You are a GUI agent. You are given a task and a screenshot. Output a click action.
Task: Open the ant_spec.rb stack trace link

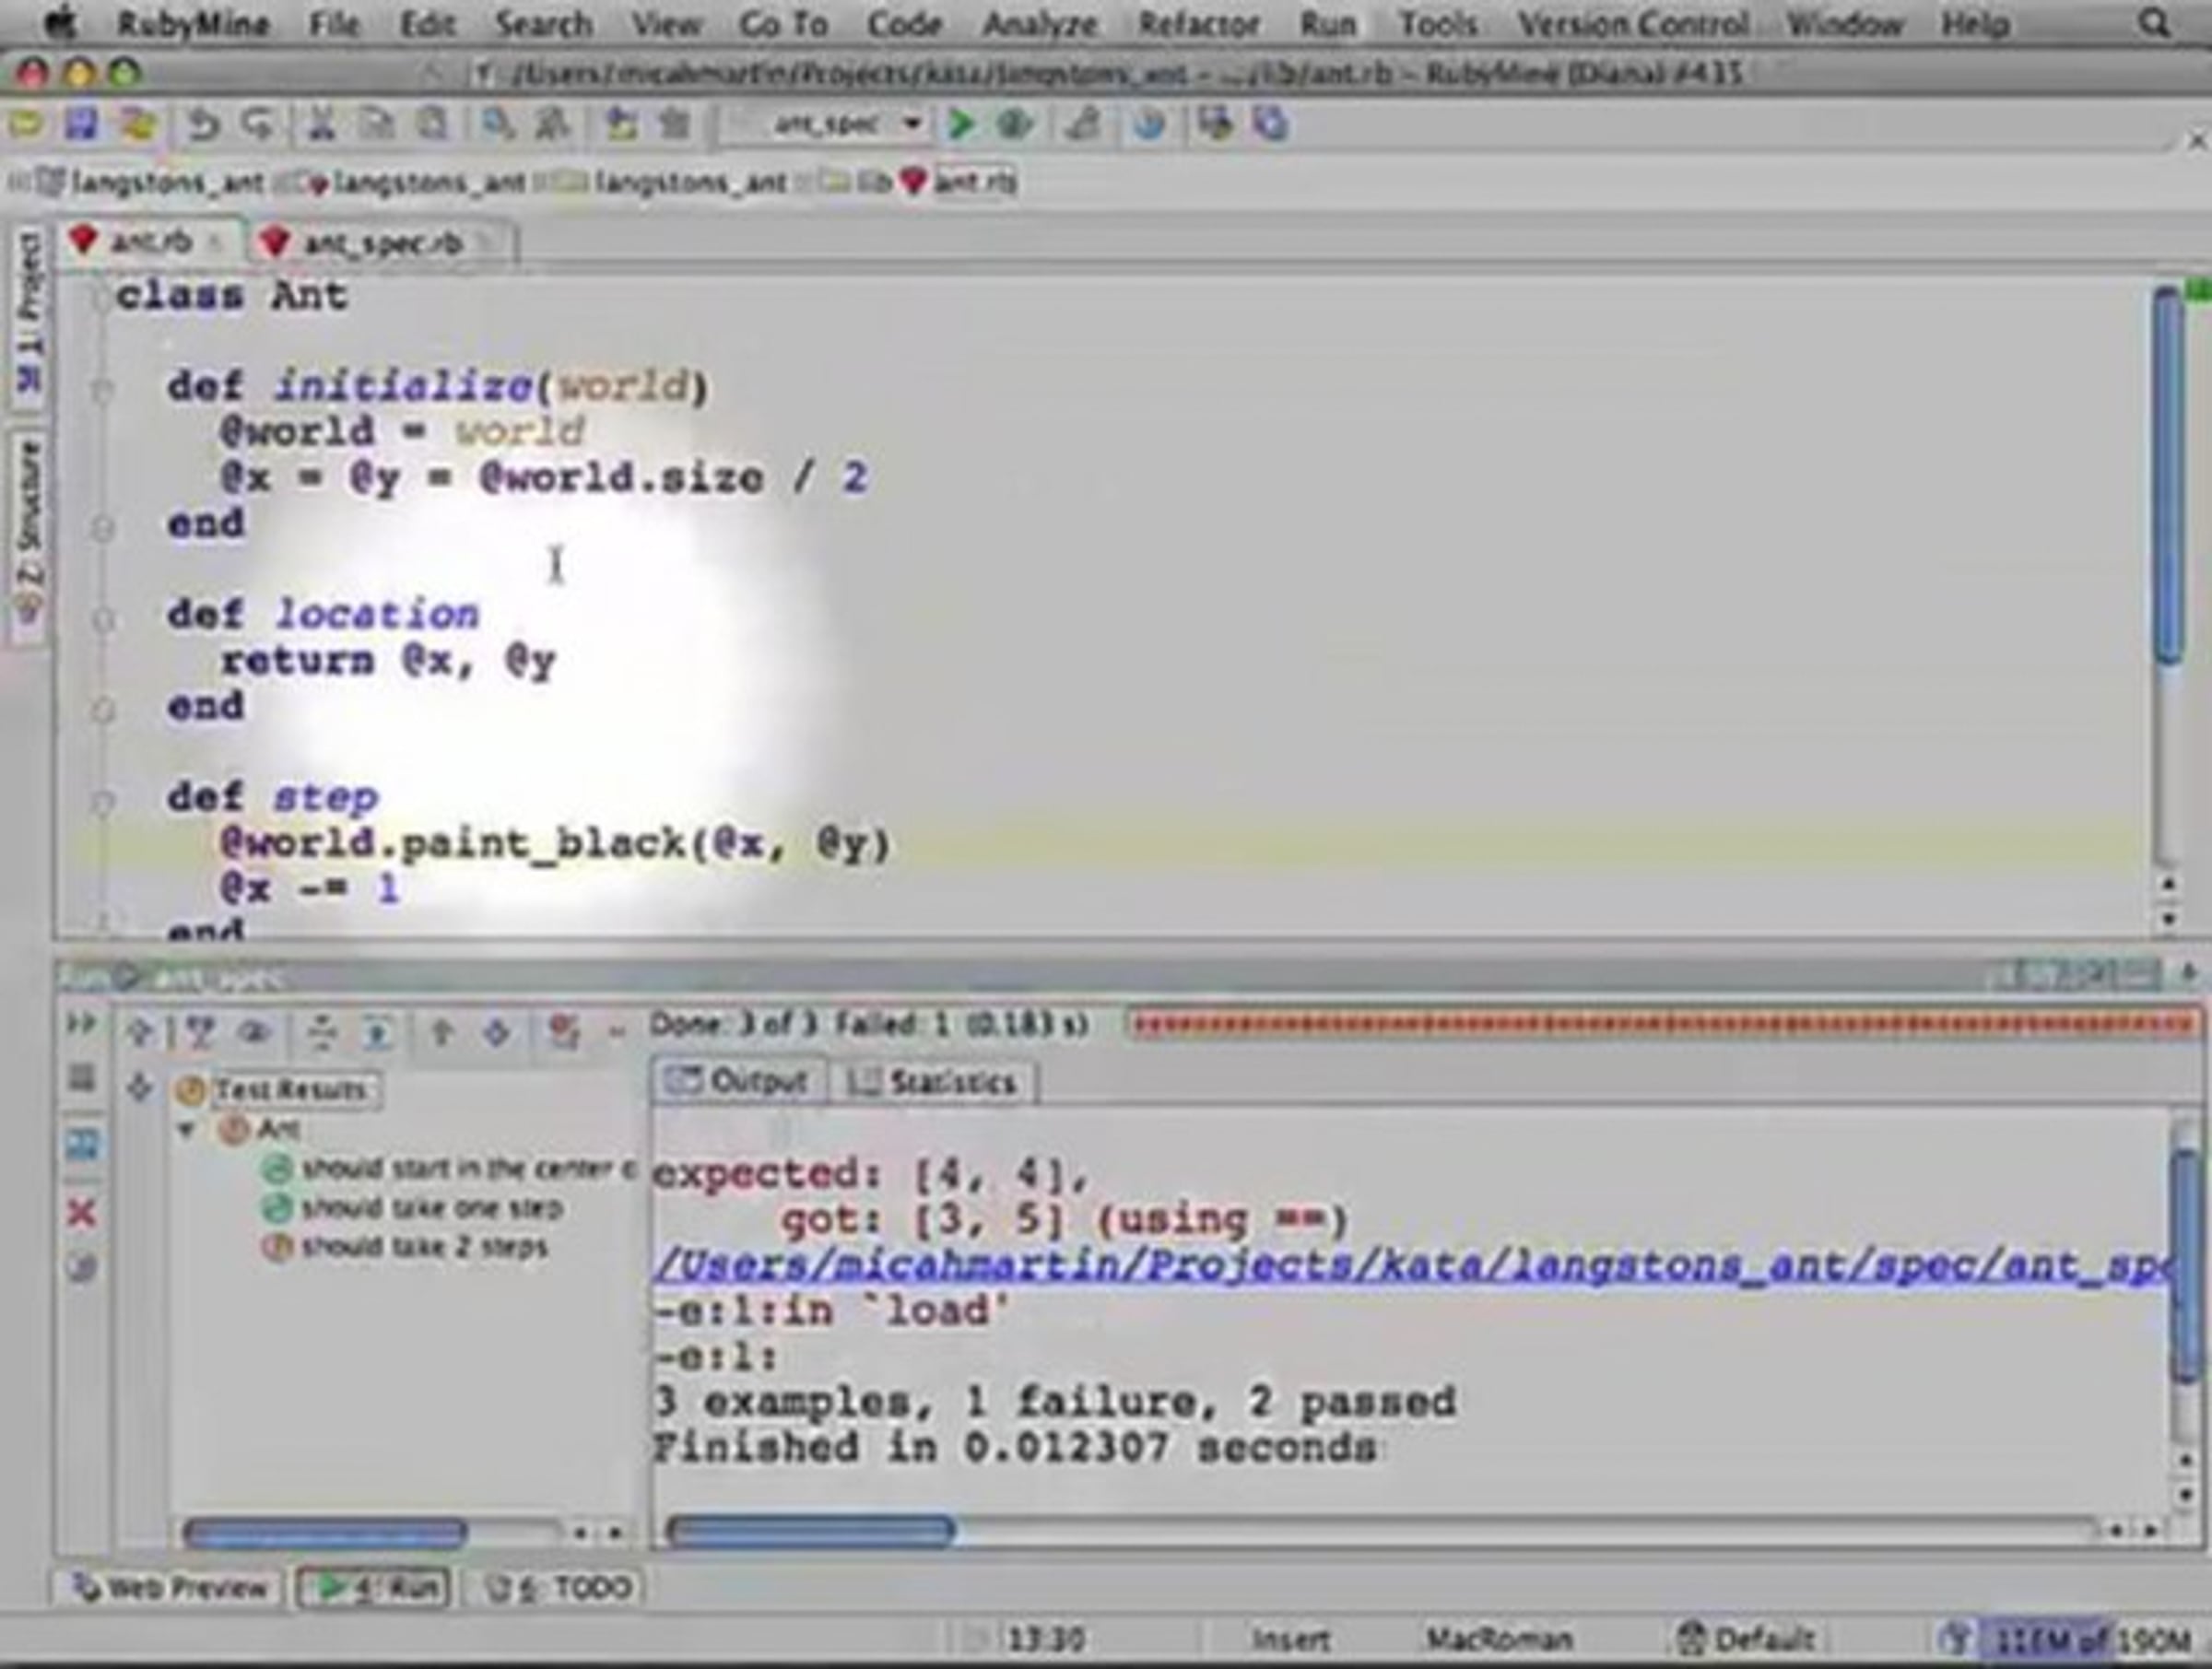1413,1265
